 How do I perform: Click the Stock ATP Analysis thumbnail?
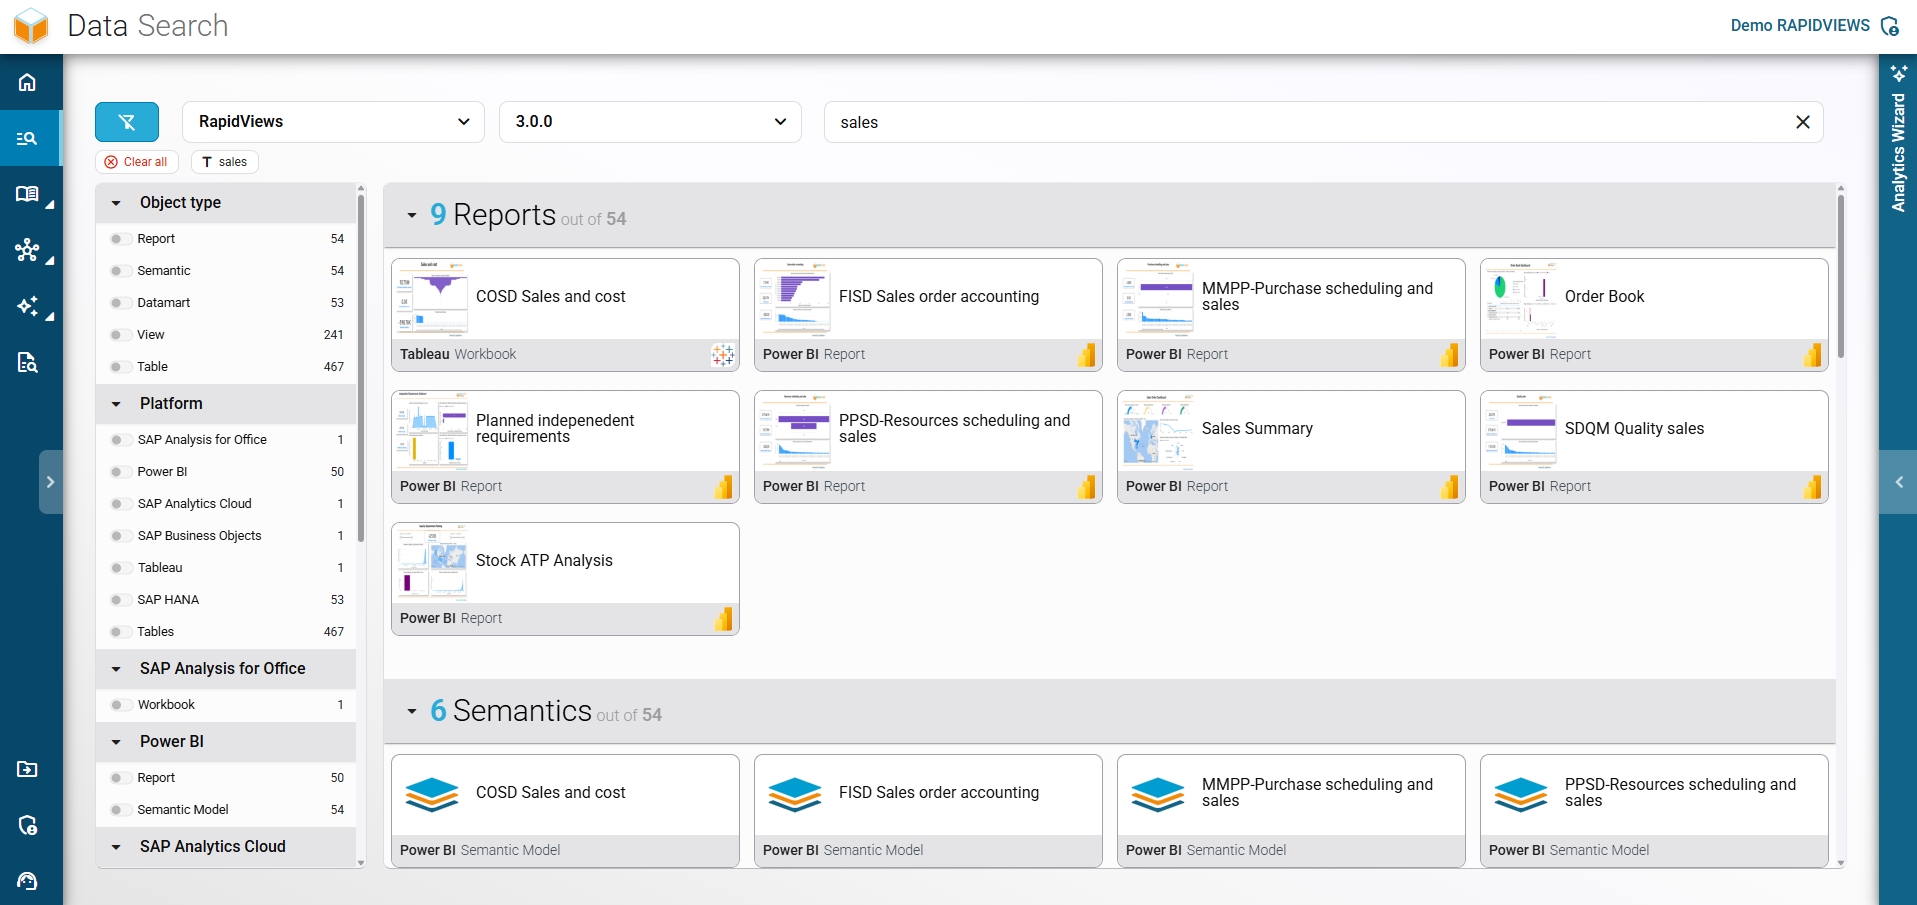coord(431,562)
